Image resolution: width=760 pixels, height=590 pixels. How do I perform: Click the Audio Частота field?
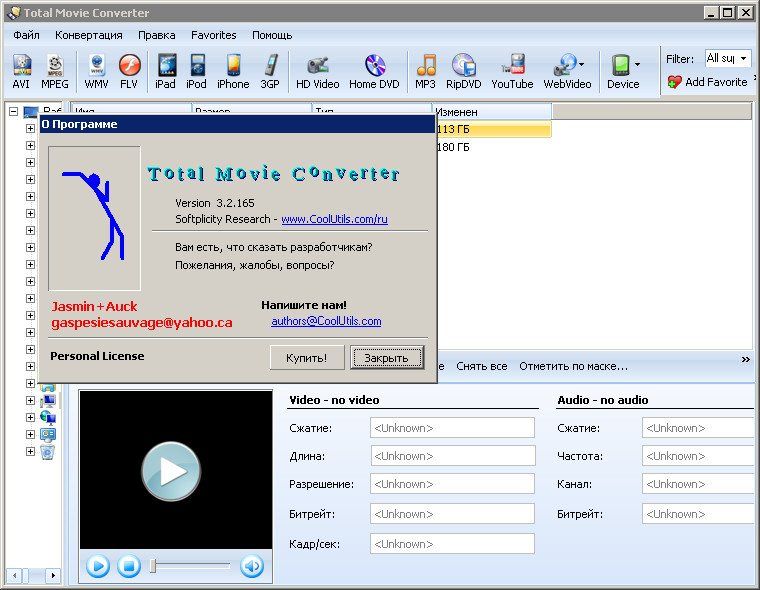[x=700, y=456]
